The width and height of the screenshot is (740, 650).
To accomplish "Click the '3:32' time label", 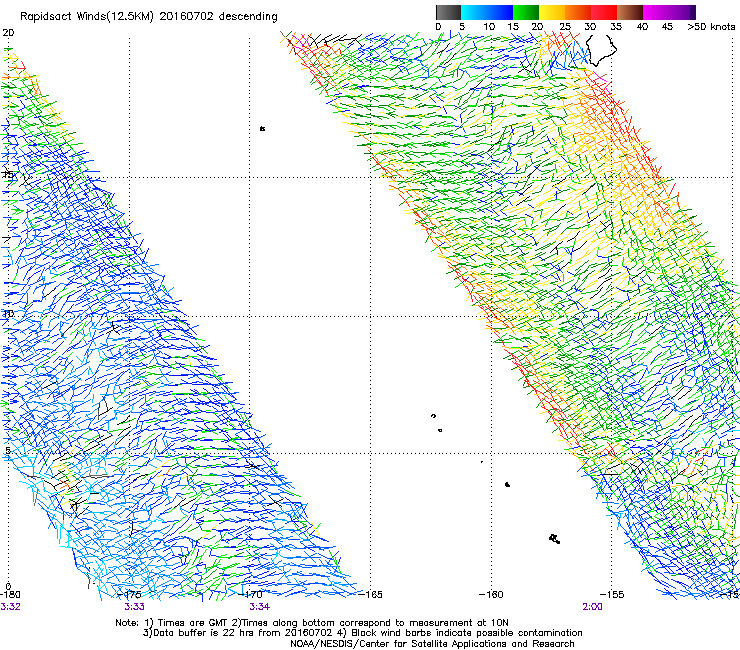I will coord(10,607).
